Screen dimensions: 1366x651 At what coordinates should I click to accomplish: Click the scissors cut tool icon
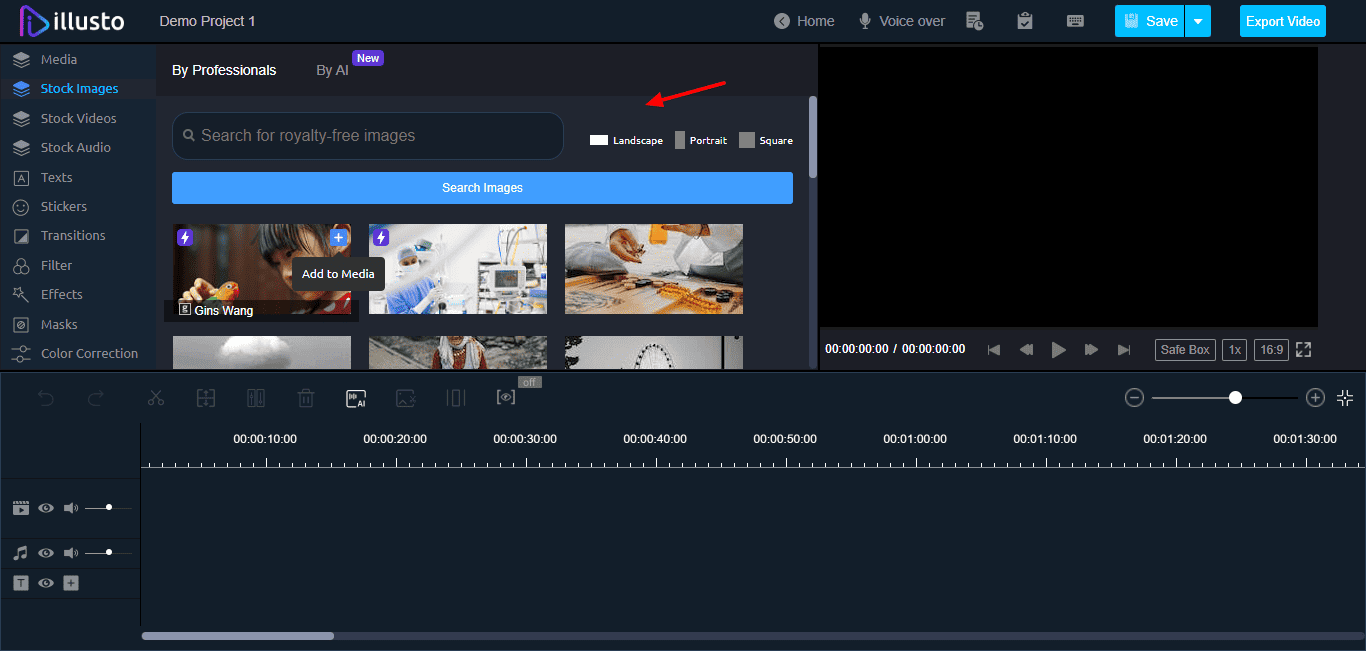click(155, 398)
